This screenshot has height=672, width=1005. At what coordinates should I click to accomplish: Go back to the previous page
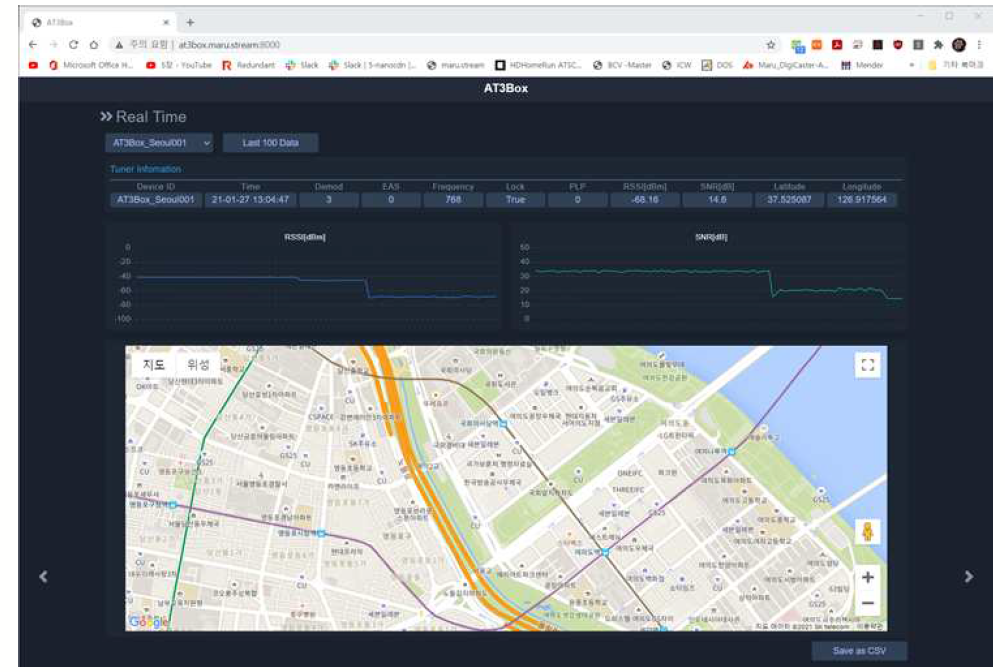point(33,45)
